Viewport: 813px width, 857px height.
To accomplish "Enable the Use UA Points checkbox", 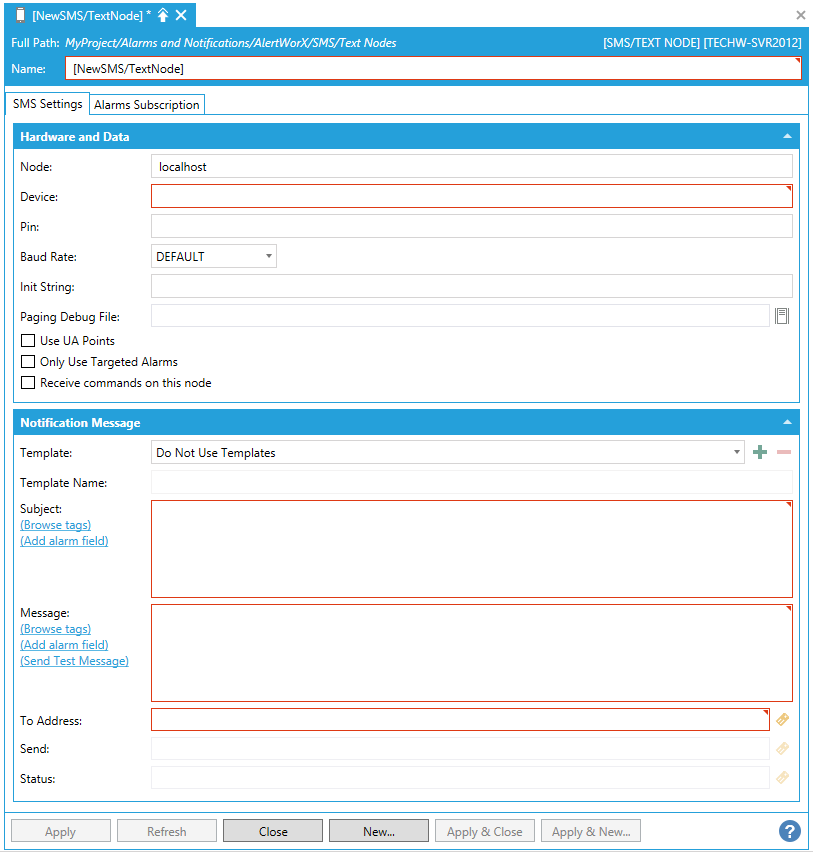I will (x=28, y=341).
